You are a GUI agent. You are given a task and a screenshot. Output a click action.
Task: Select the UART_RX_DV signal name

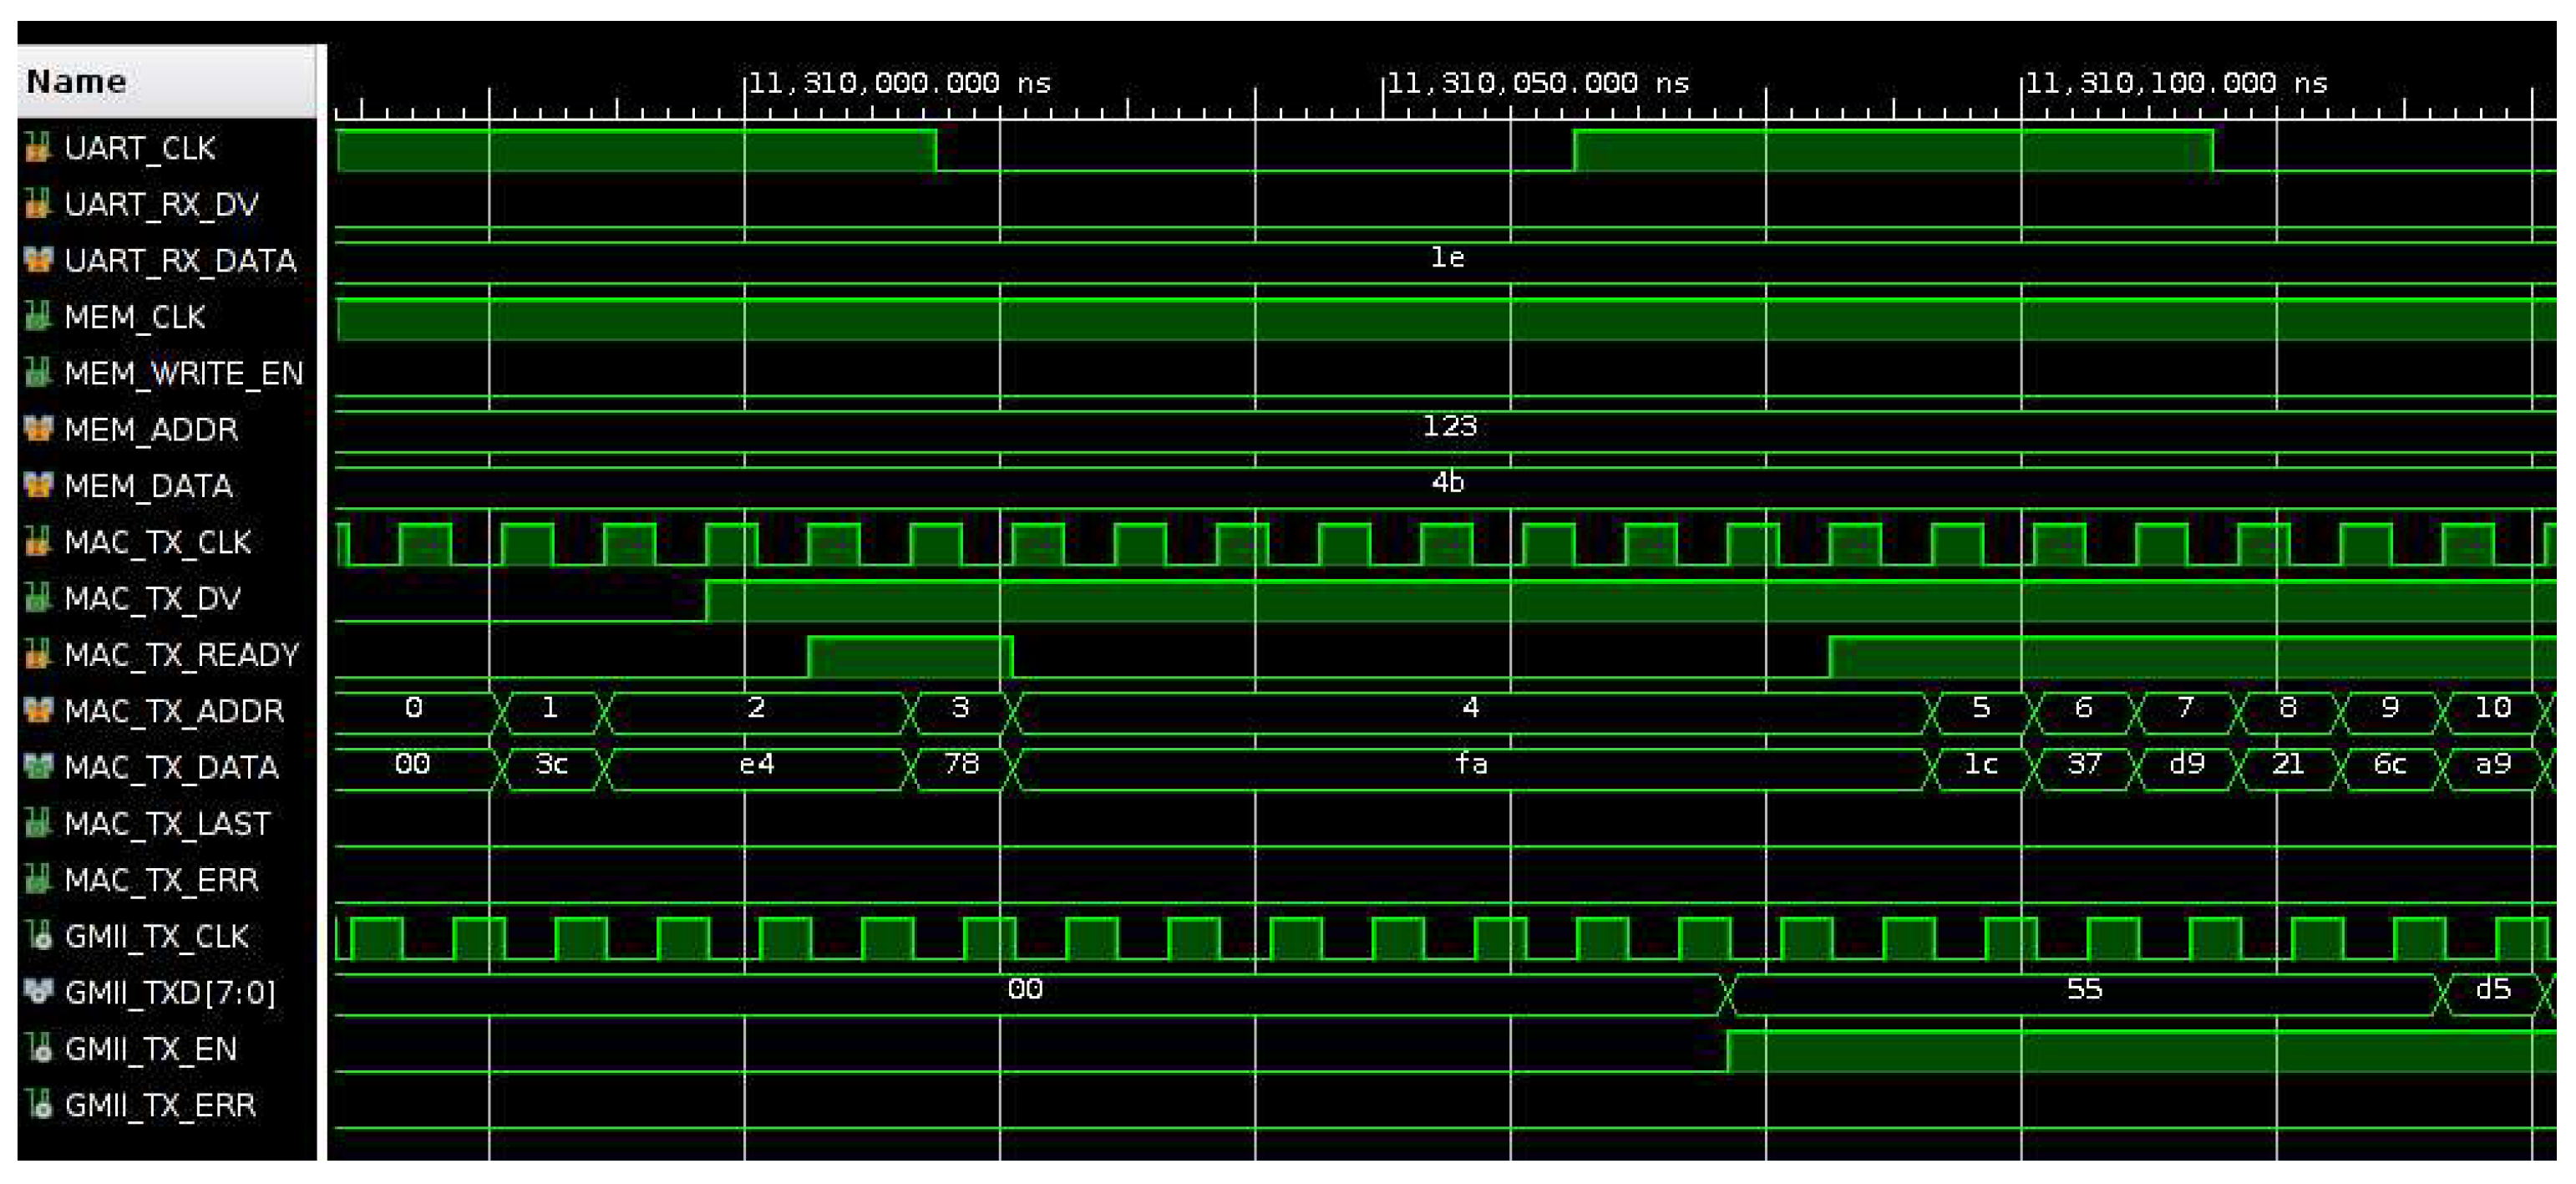161,204
